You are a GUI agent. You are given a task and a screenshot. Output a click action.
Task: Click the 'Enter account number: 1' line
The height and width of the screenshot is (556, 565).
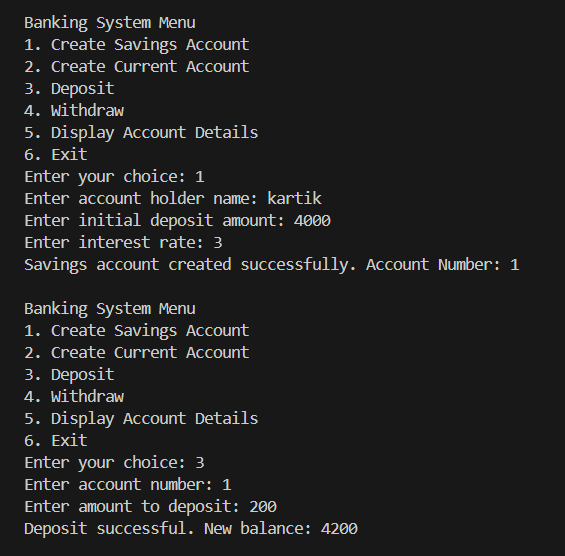pyautogui.click(x=128, y=485)
